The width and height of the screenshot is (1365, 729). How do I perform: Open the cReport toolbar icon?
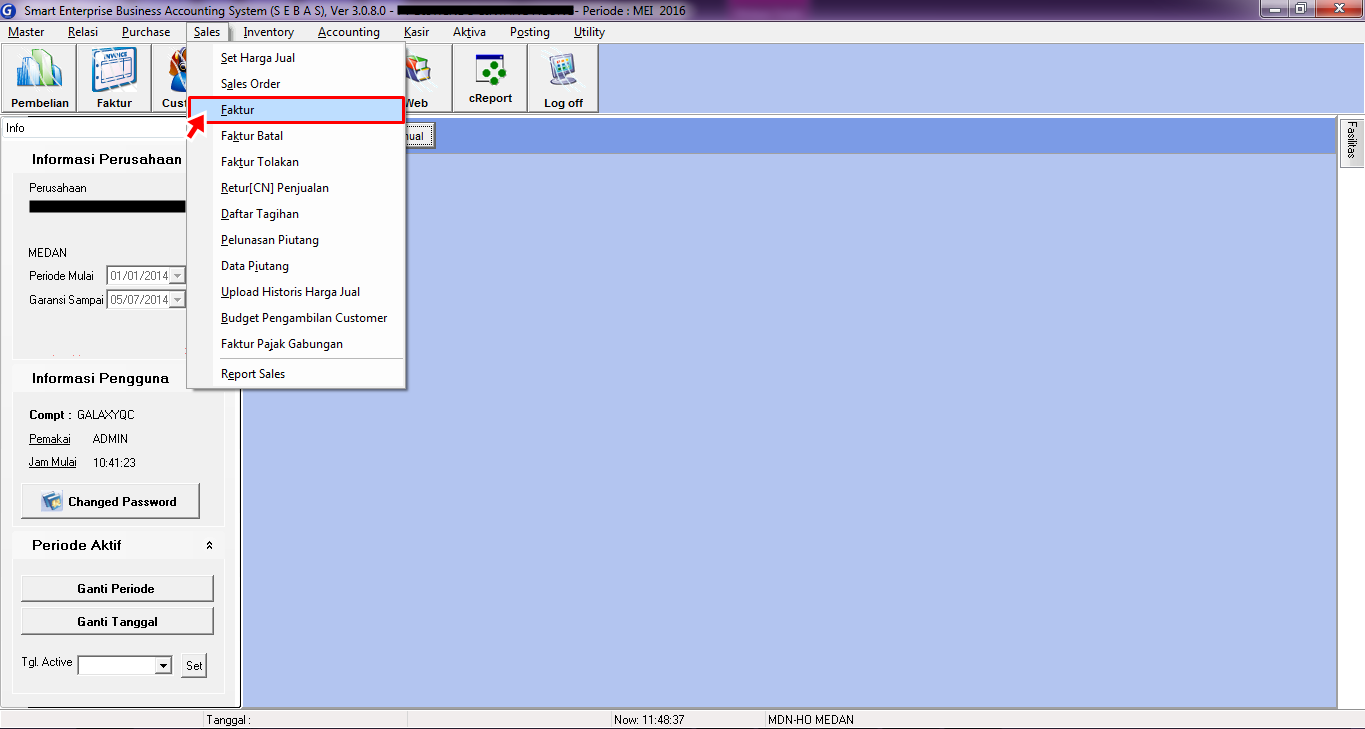pyautogui.click(x=490, y=78)
